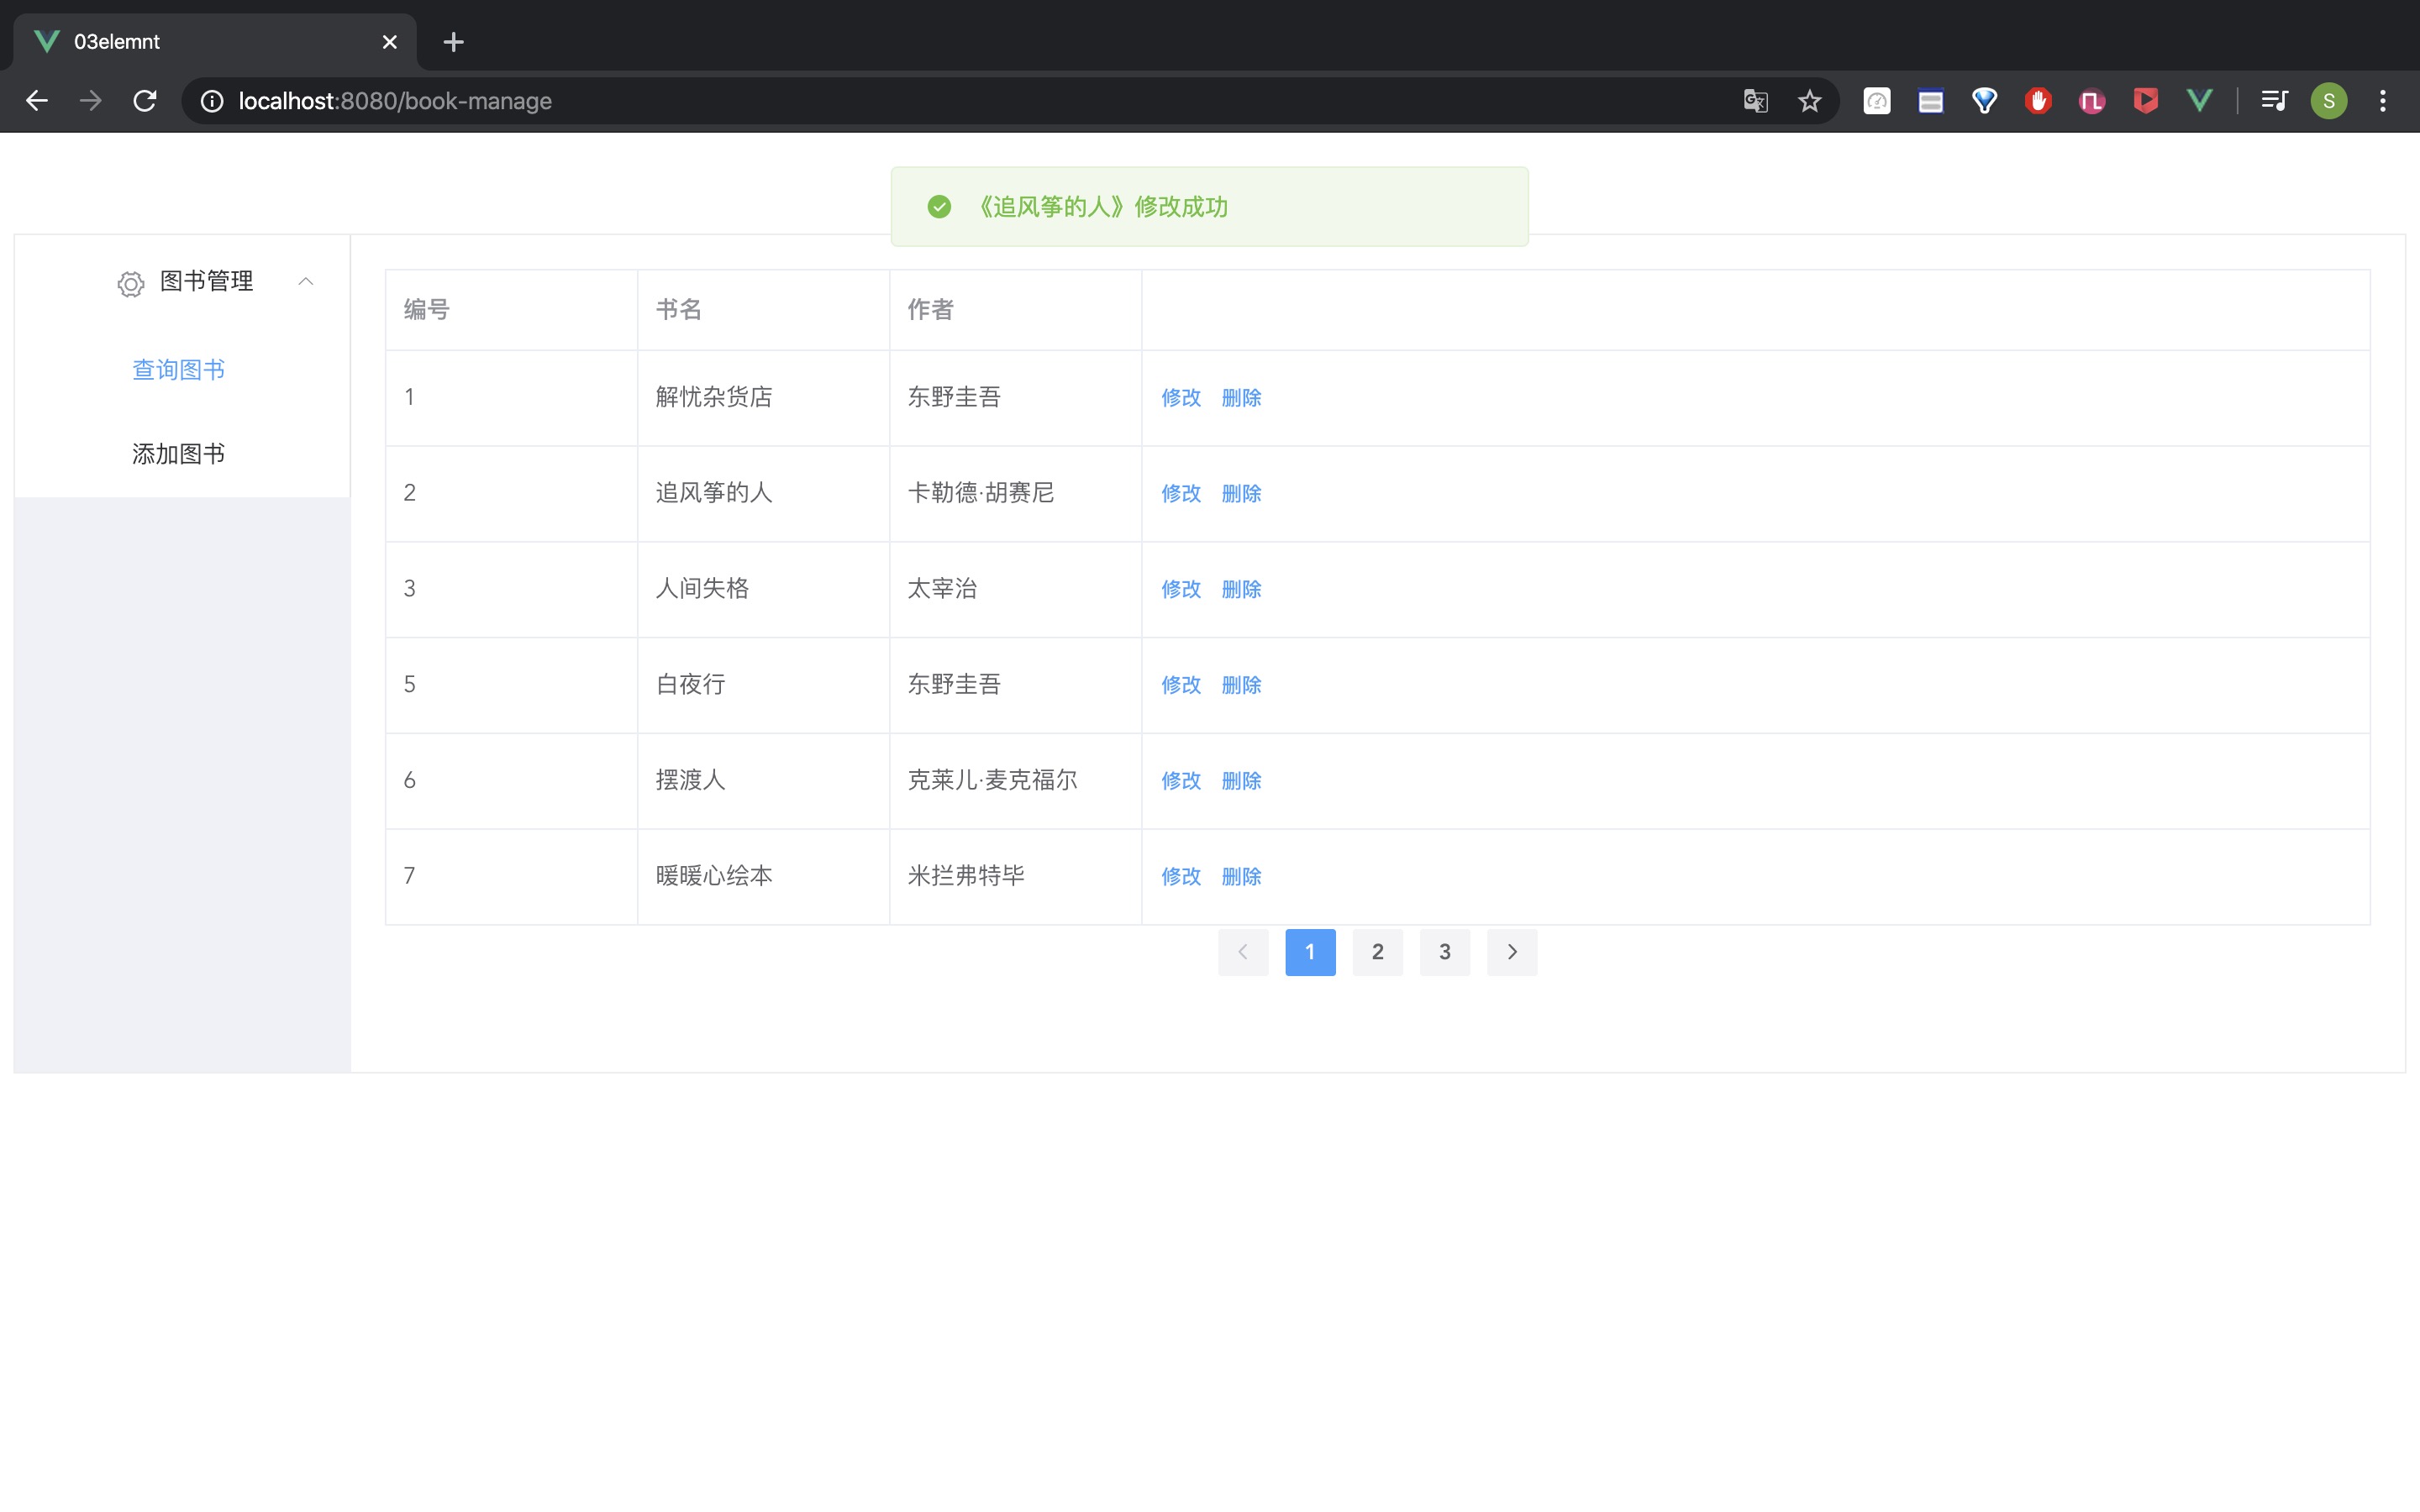The height and width of the screenshot is (1512, 2420).
Task: Click the green S profile avatar
Action: pyautogui.click(x=2328, y=101)
